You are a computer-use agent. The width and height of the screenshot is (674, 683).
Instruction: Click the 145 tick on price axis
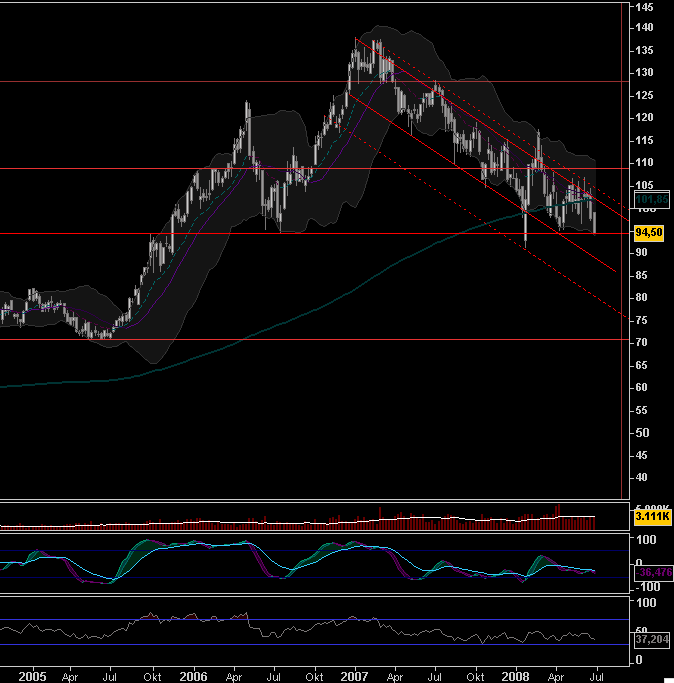[x=645, y=7]
